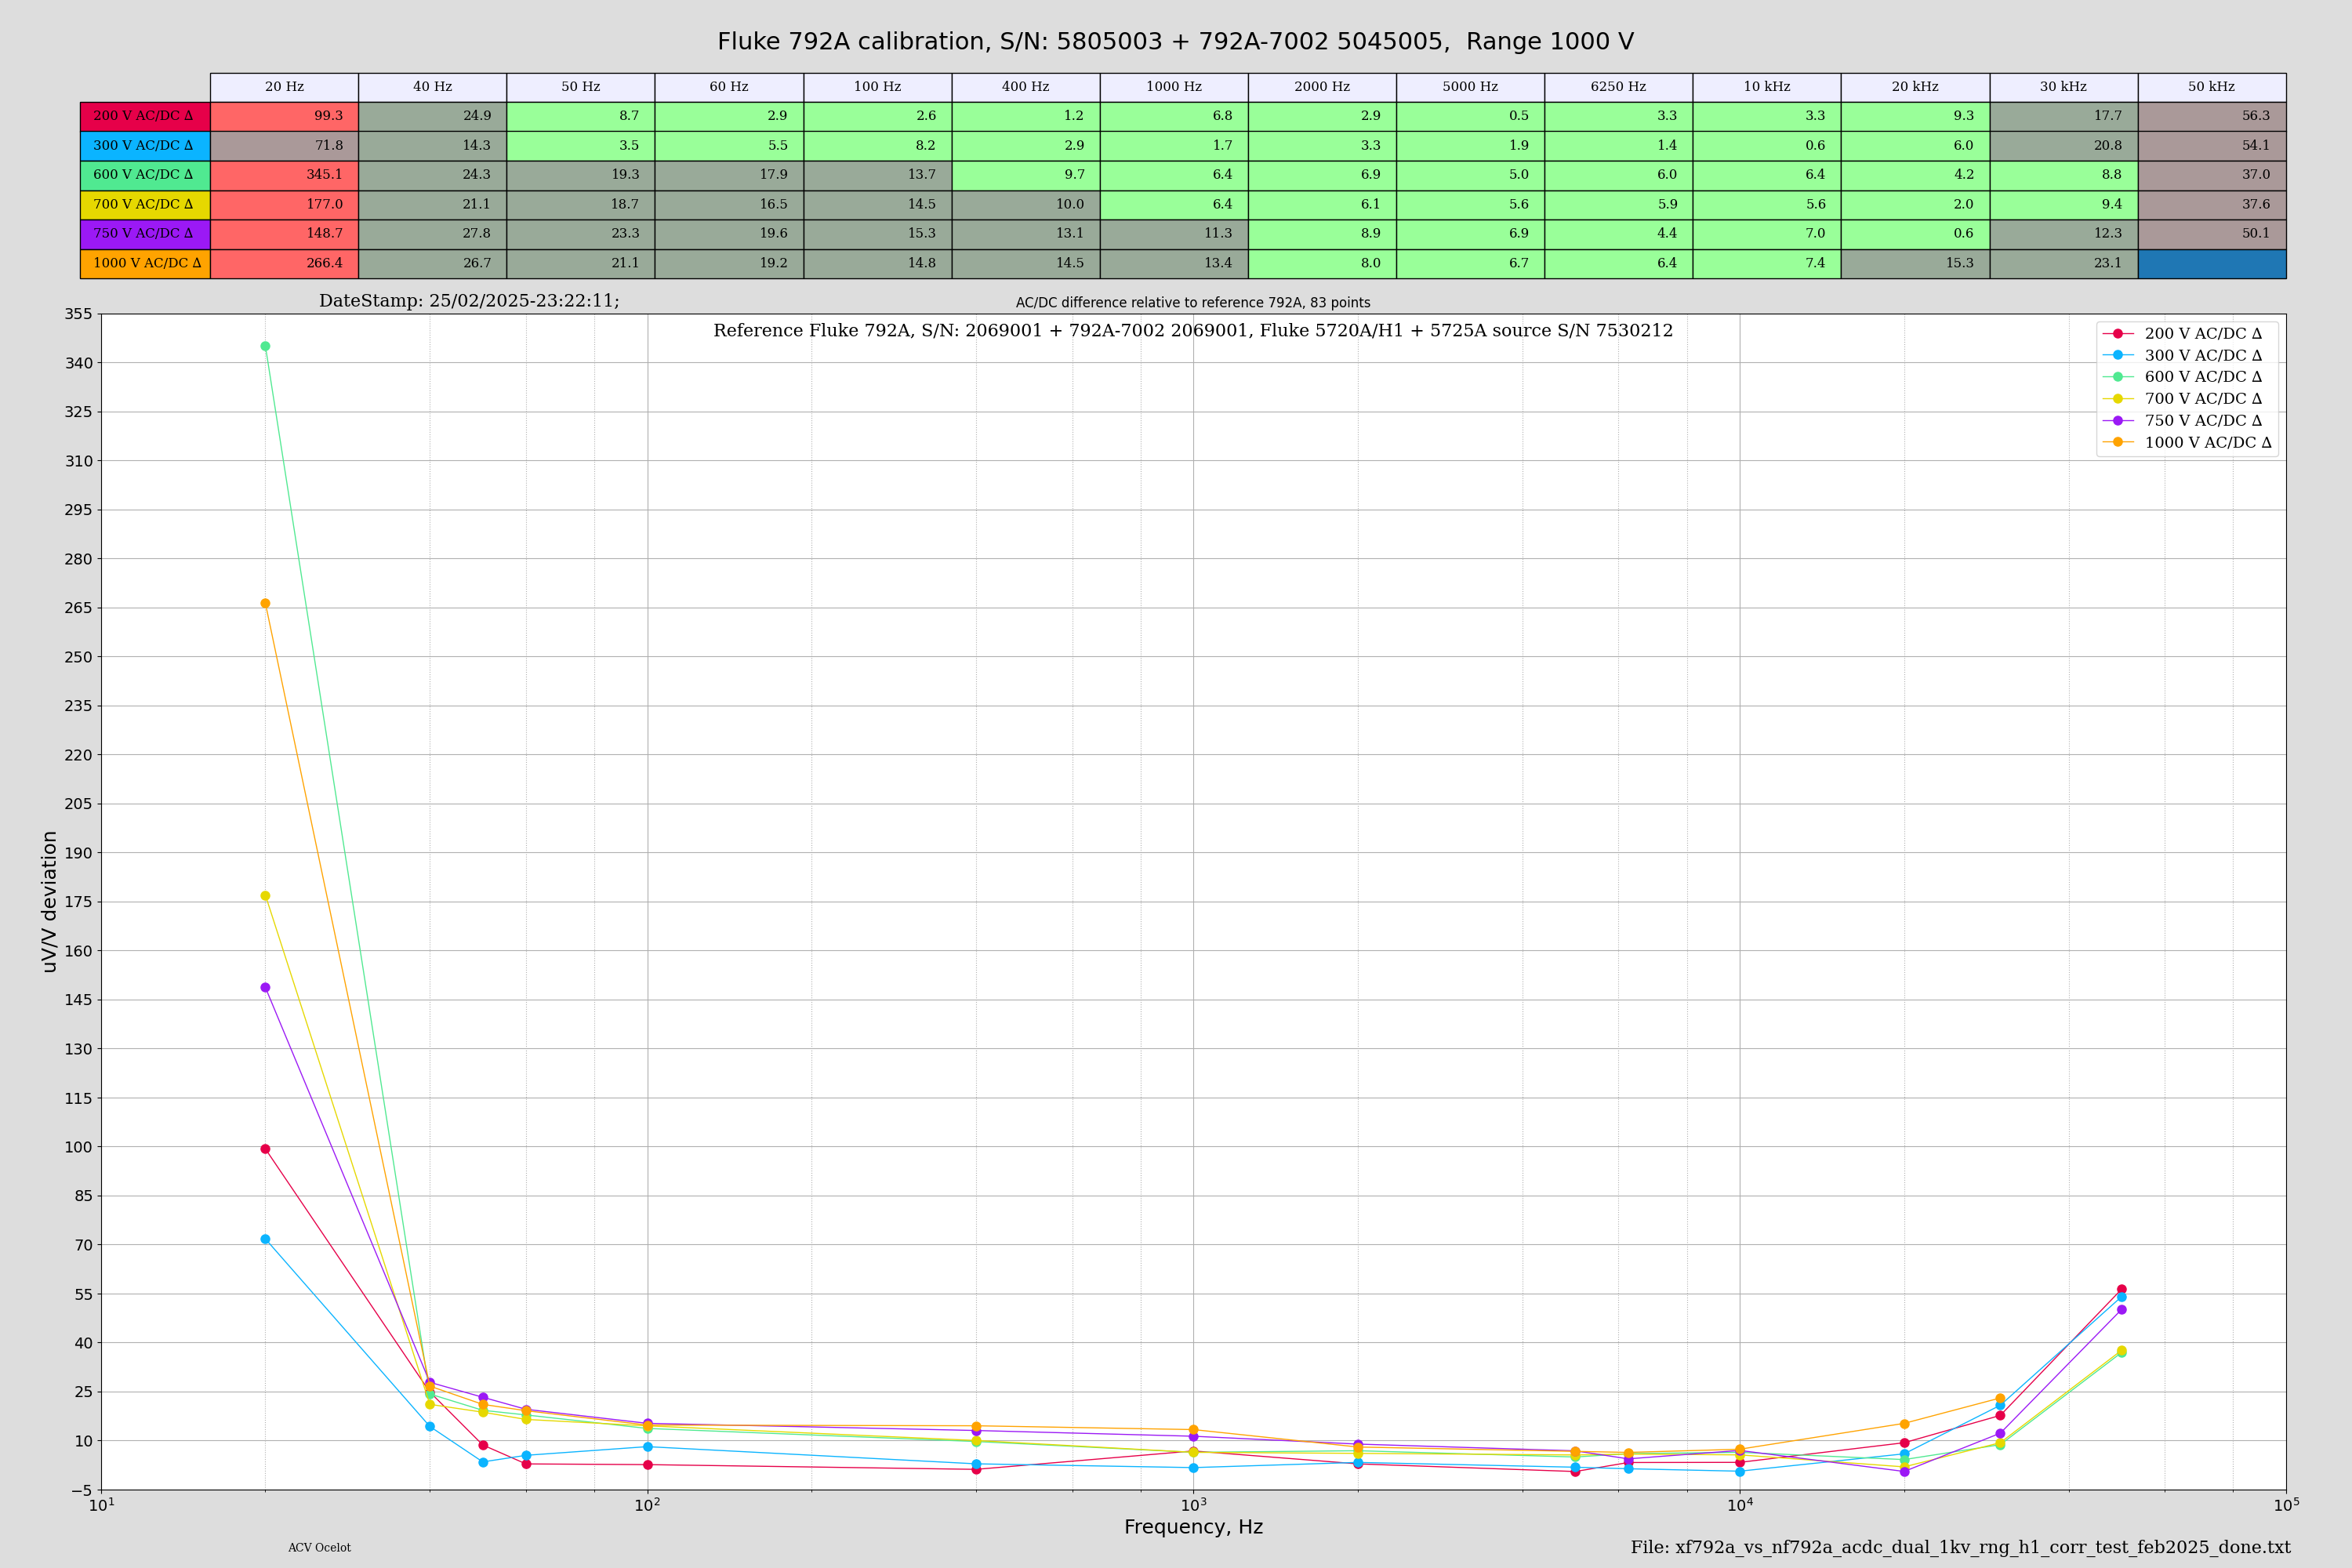Select the 6250 Hz column header
Viewport: 2352px width, 1568px height.
coord(1618,87)
